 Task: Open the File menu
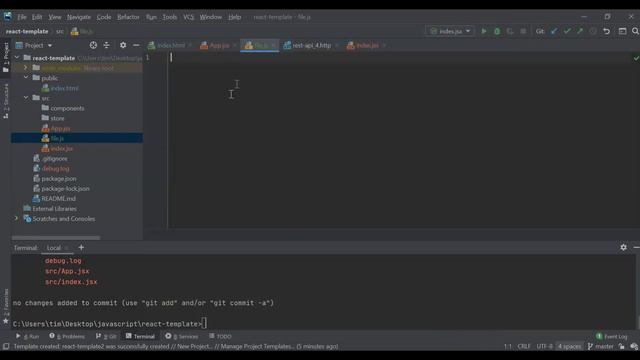(x=22, y=17)
